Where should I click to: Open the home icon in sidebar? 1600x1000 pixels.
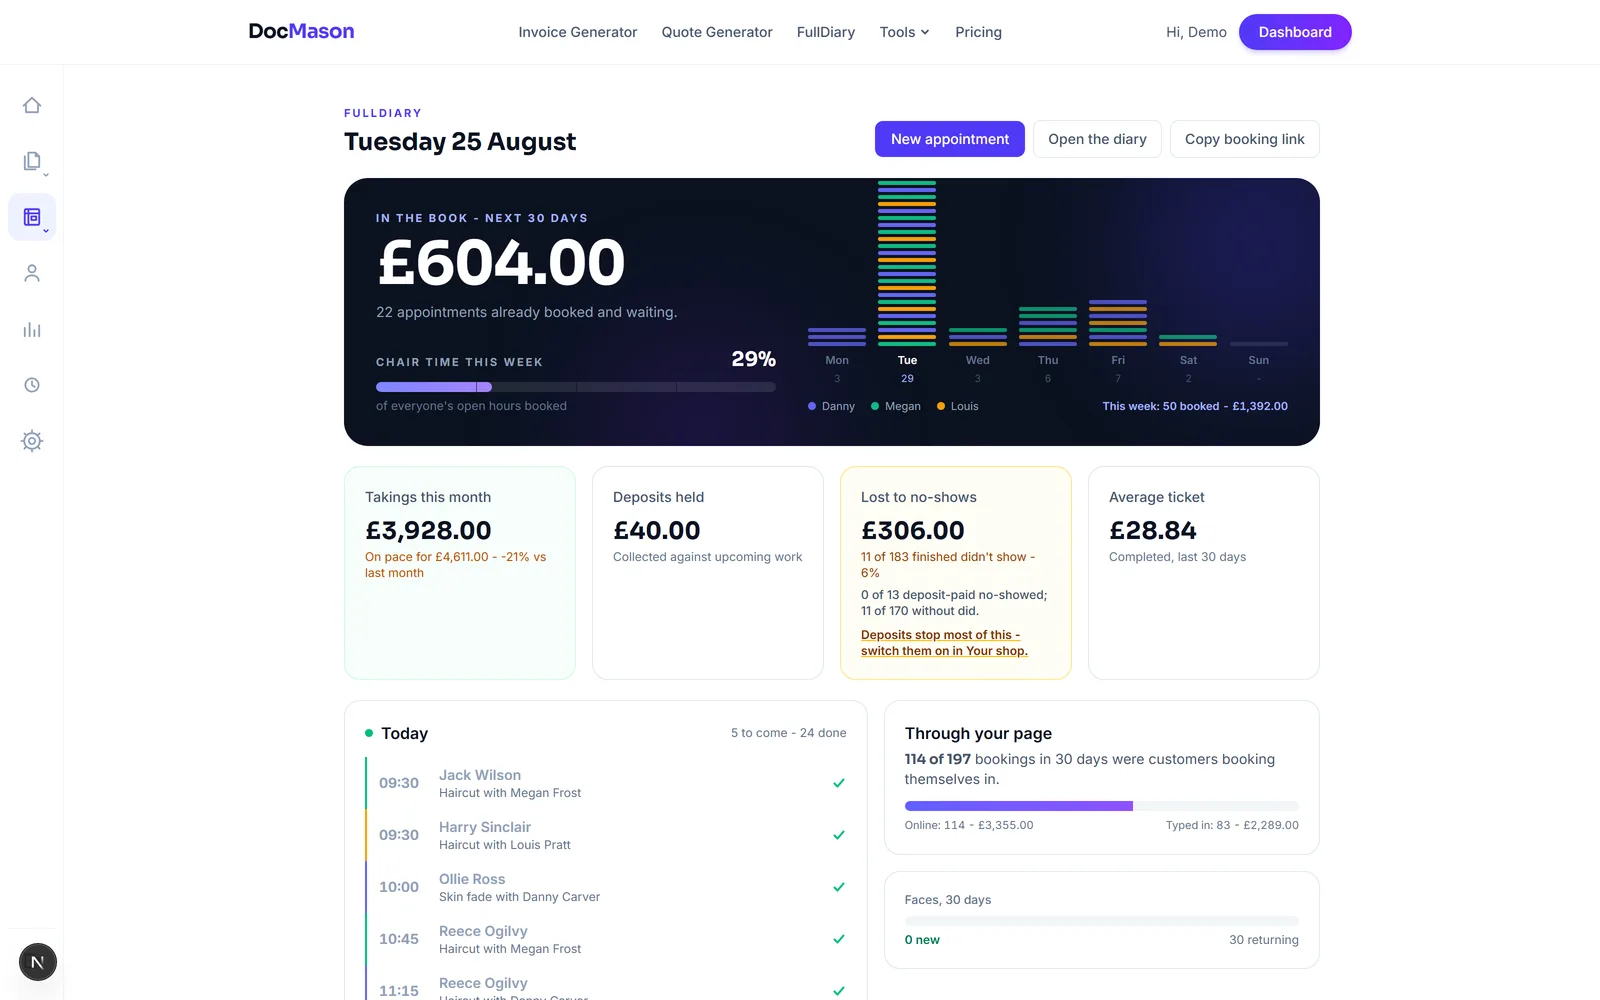(x=32, y=105)
